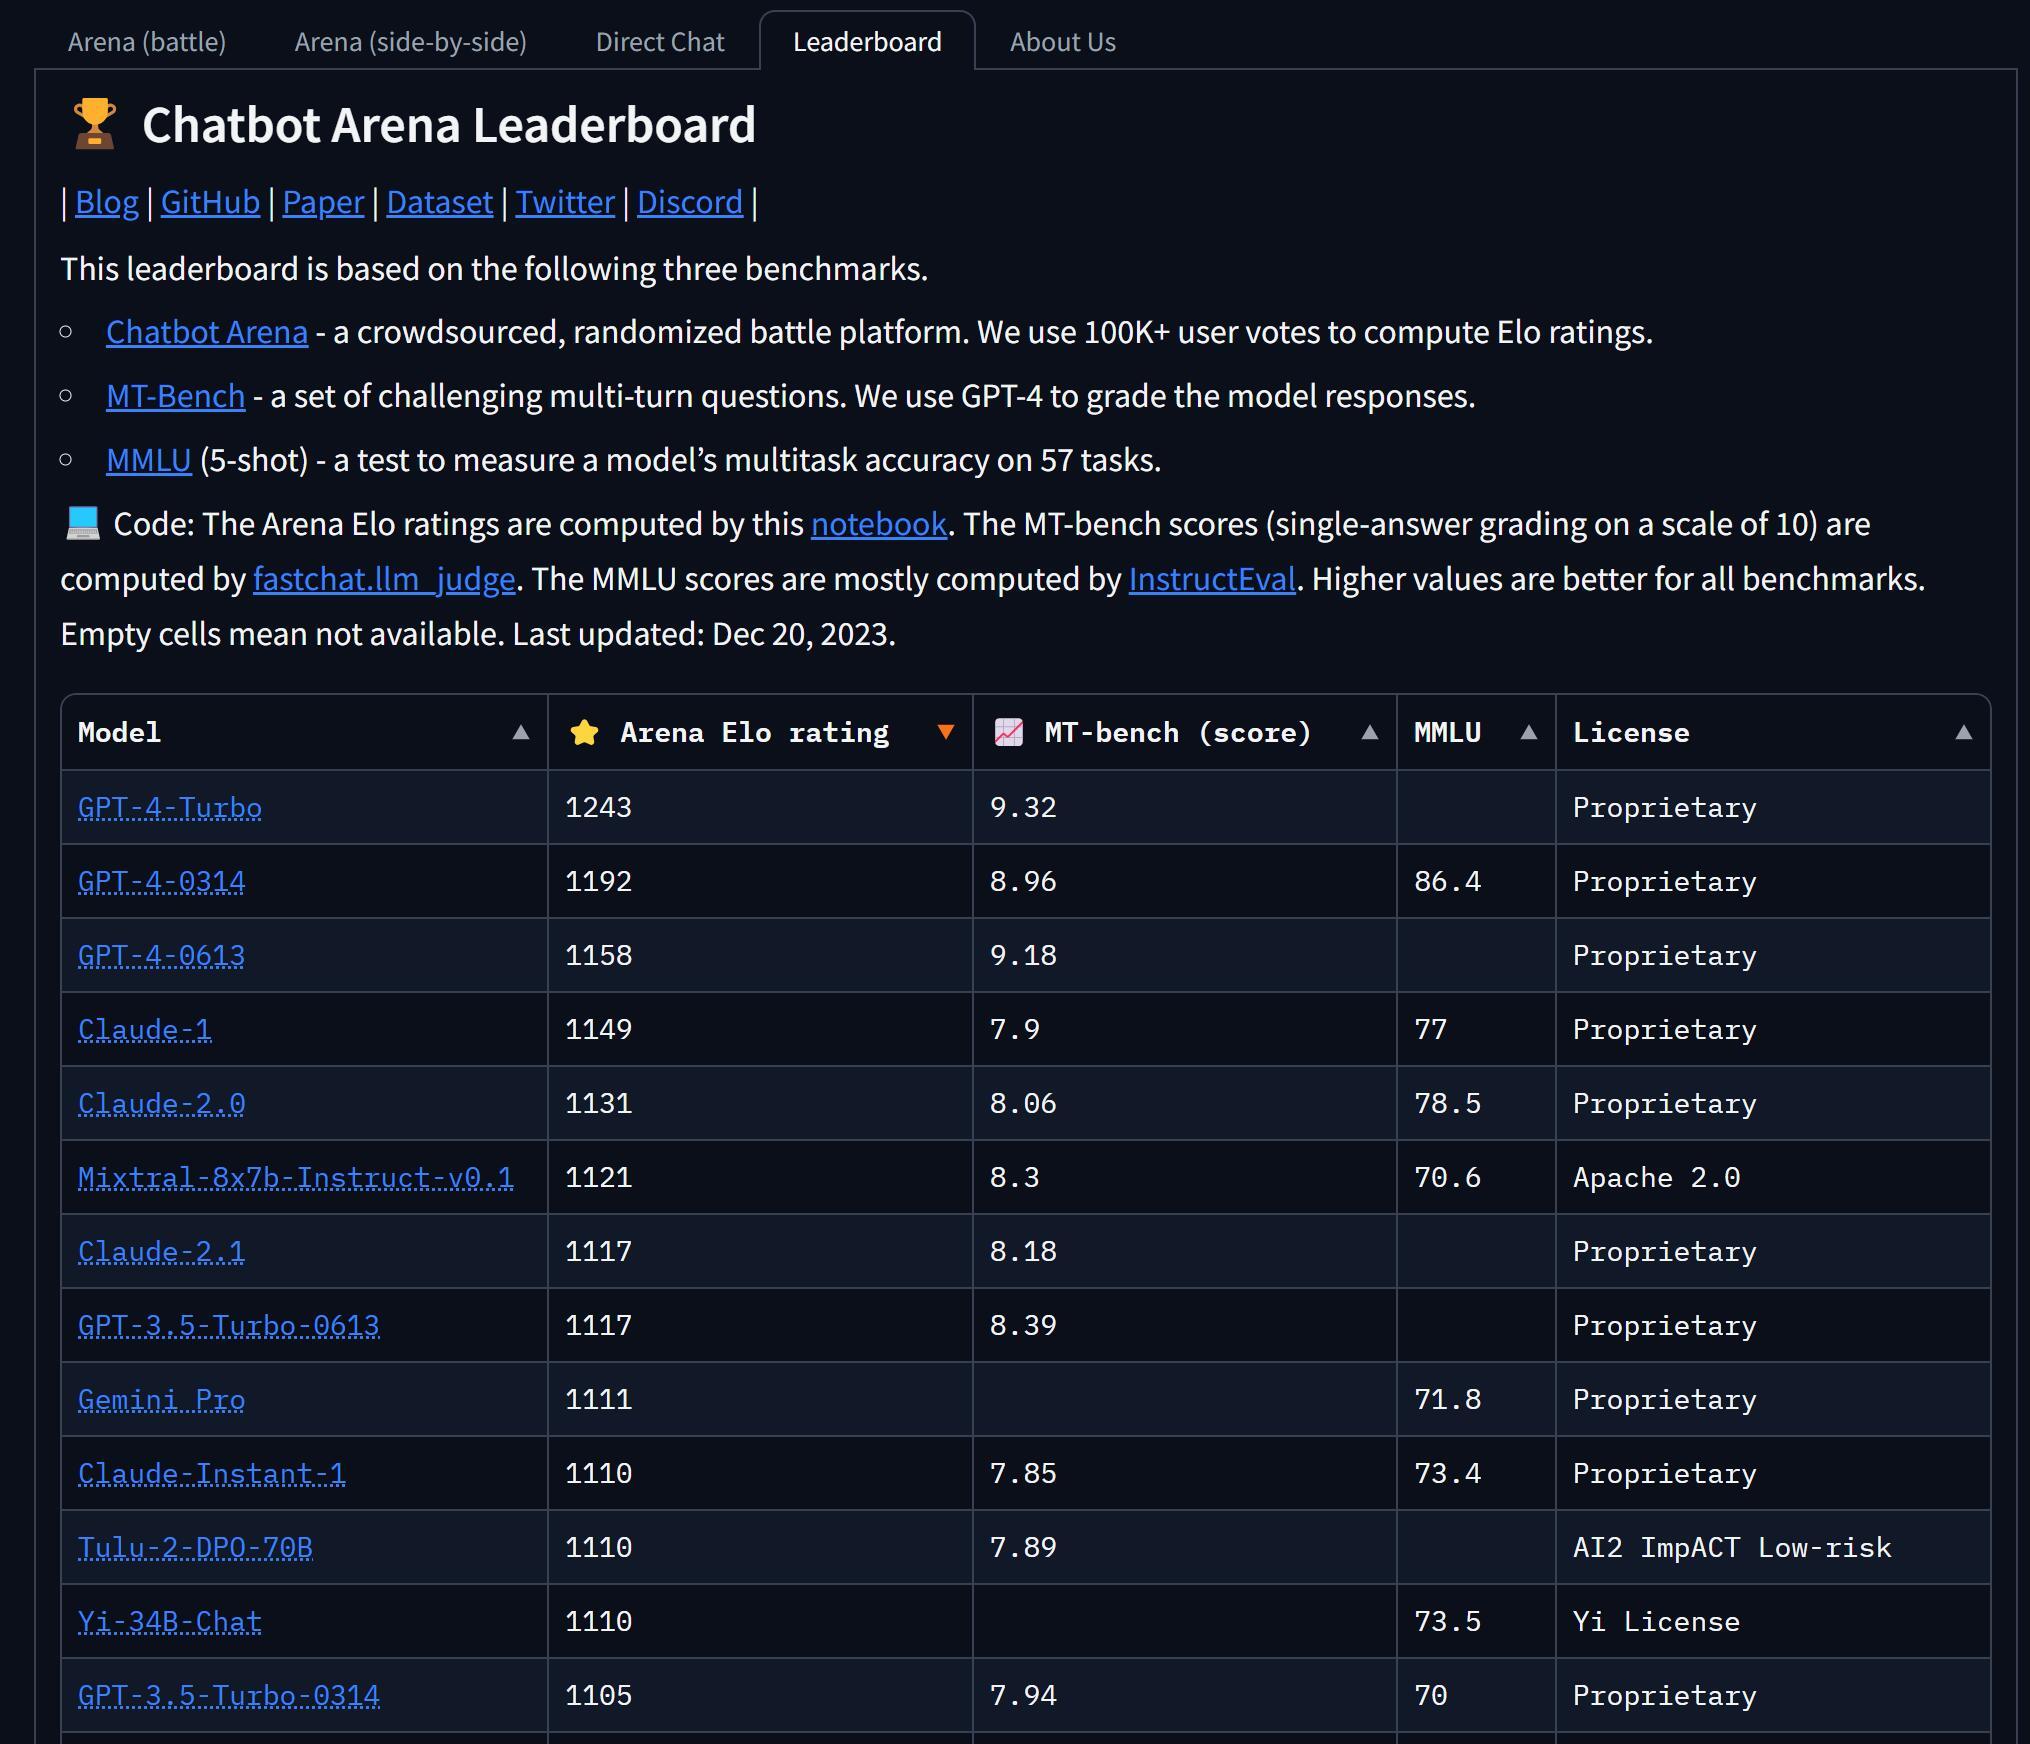Open the MT-Bench benchmark link
The height and width of the screenshot is (1744, 2030).
pyautogui.click(x=175, y=396)
